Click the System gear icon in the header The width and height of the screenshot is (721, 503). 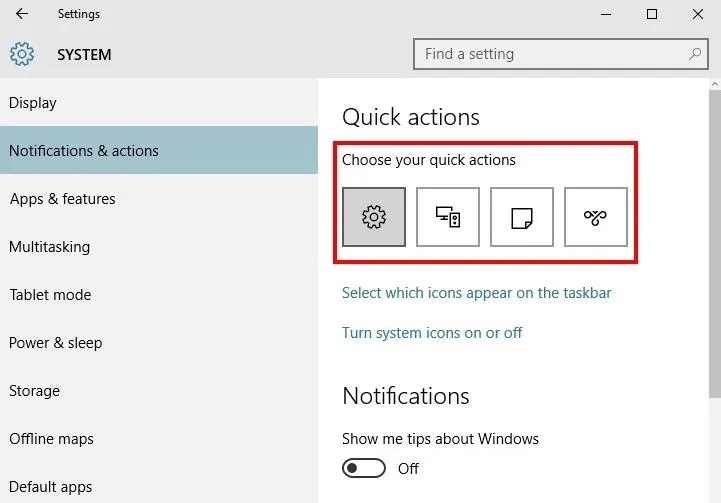click(x=22, y=54)
